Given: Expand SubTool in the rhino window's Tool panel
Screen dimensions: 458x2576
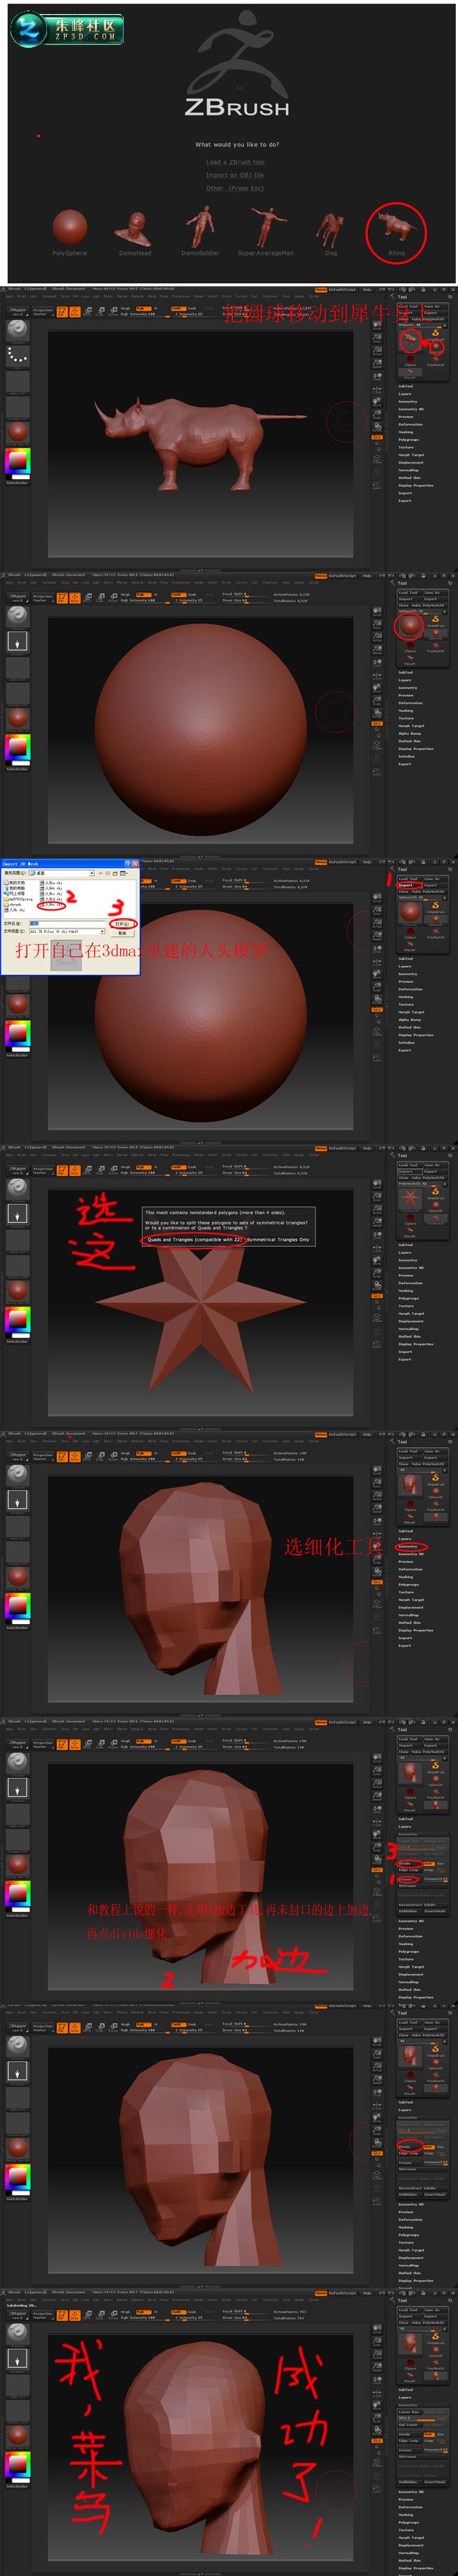Looking at the screenshot, I should [x=405, y=386].
